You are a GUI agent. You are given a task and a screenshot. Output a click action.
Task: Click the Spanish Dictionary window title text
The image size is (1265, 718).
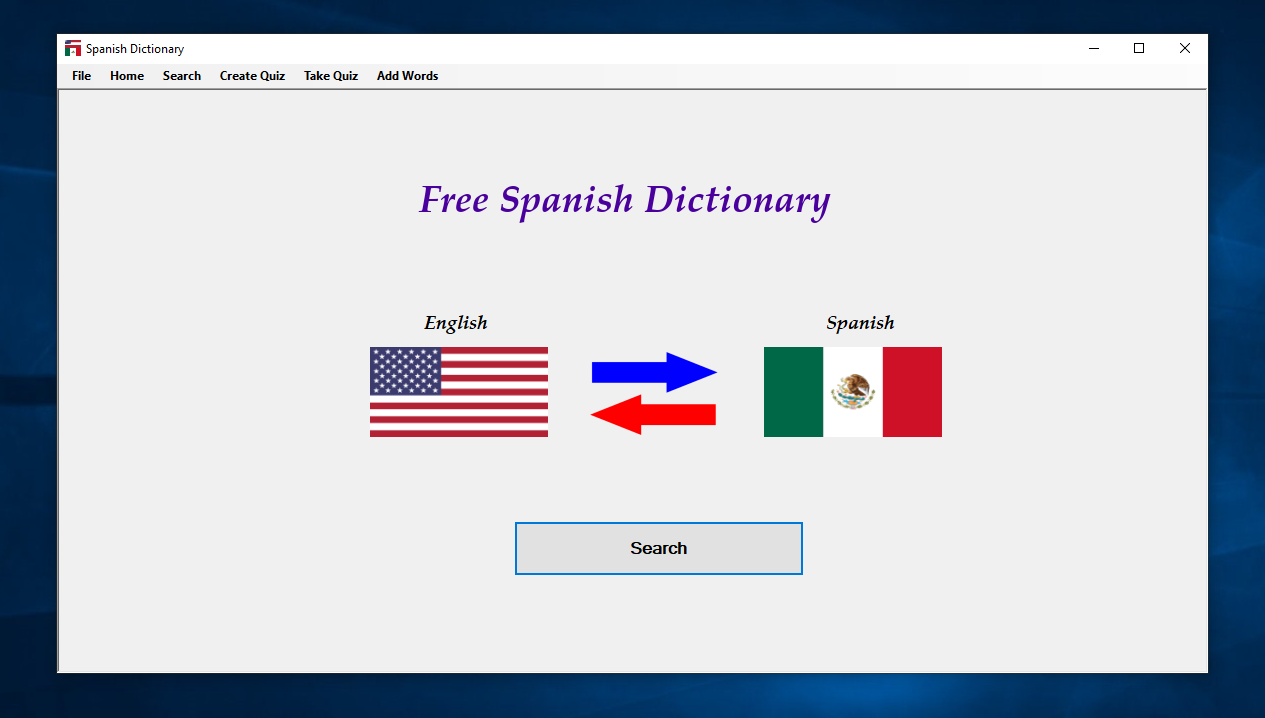tap(135, 49)
